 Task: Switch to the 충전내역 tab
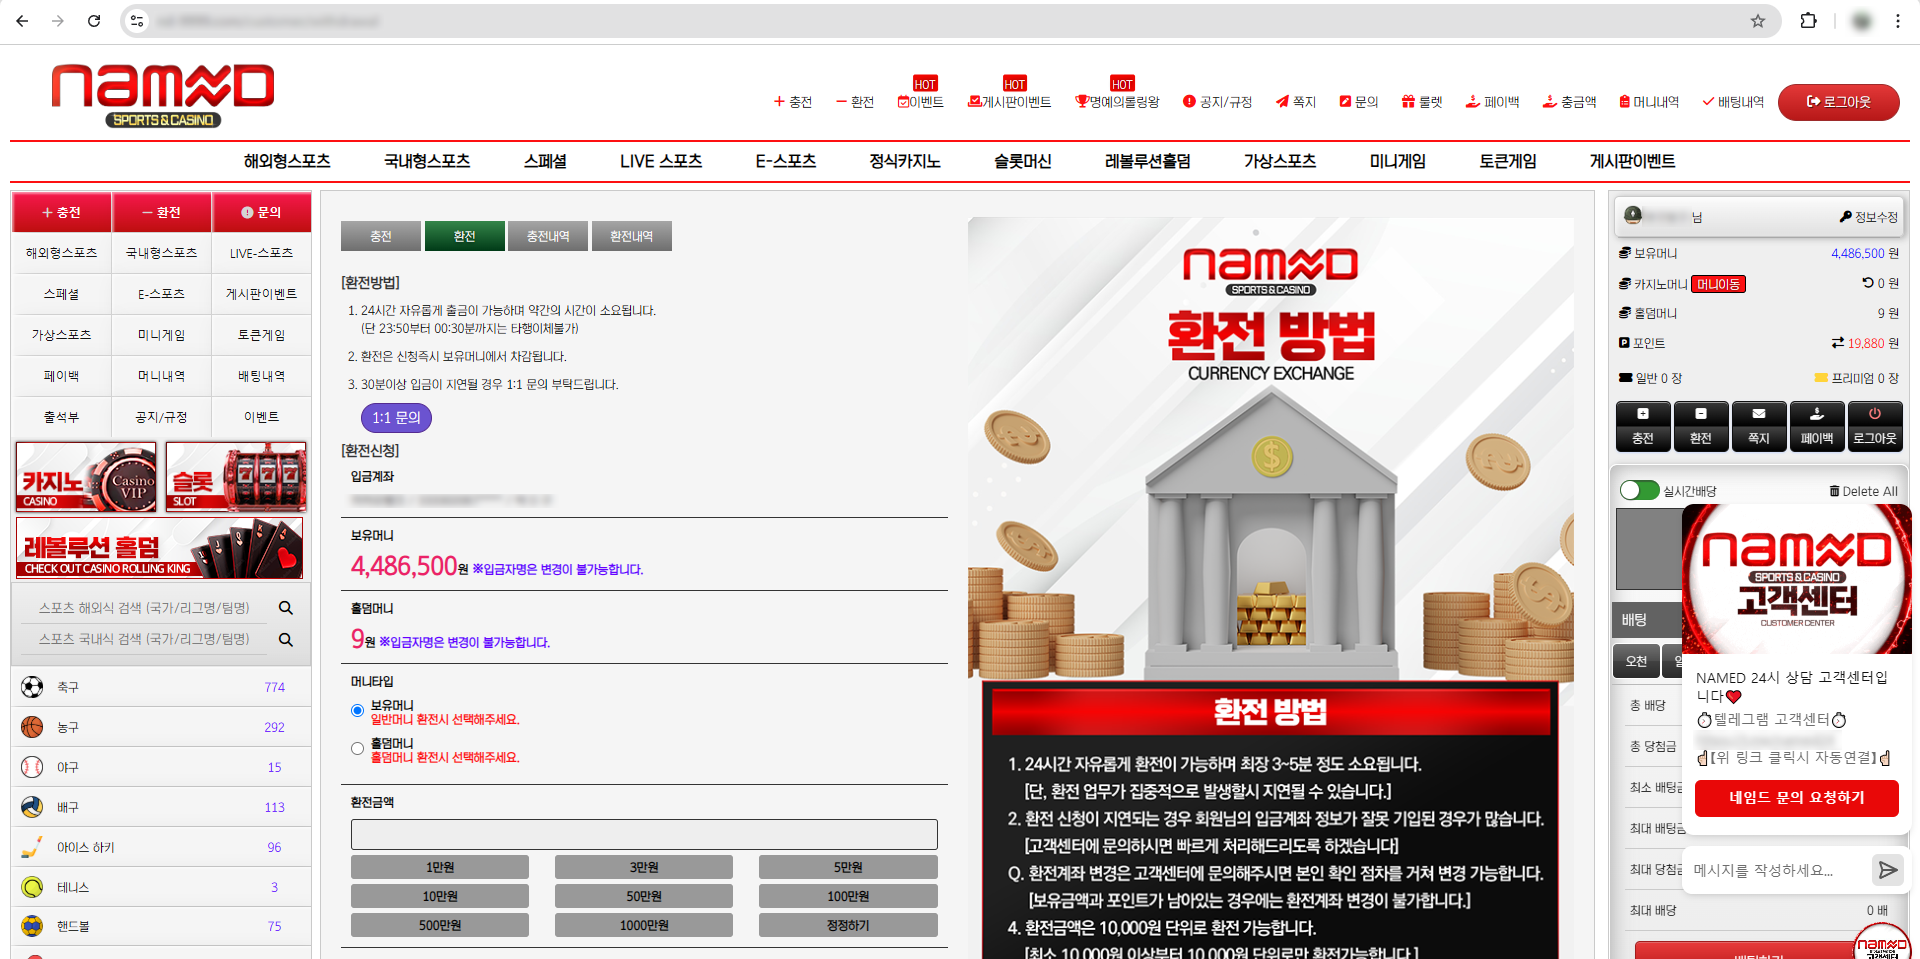[x=548, y=236]
